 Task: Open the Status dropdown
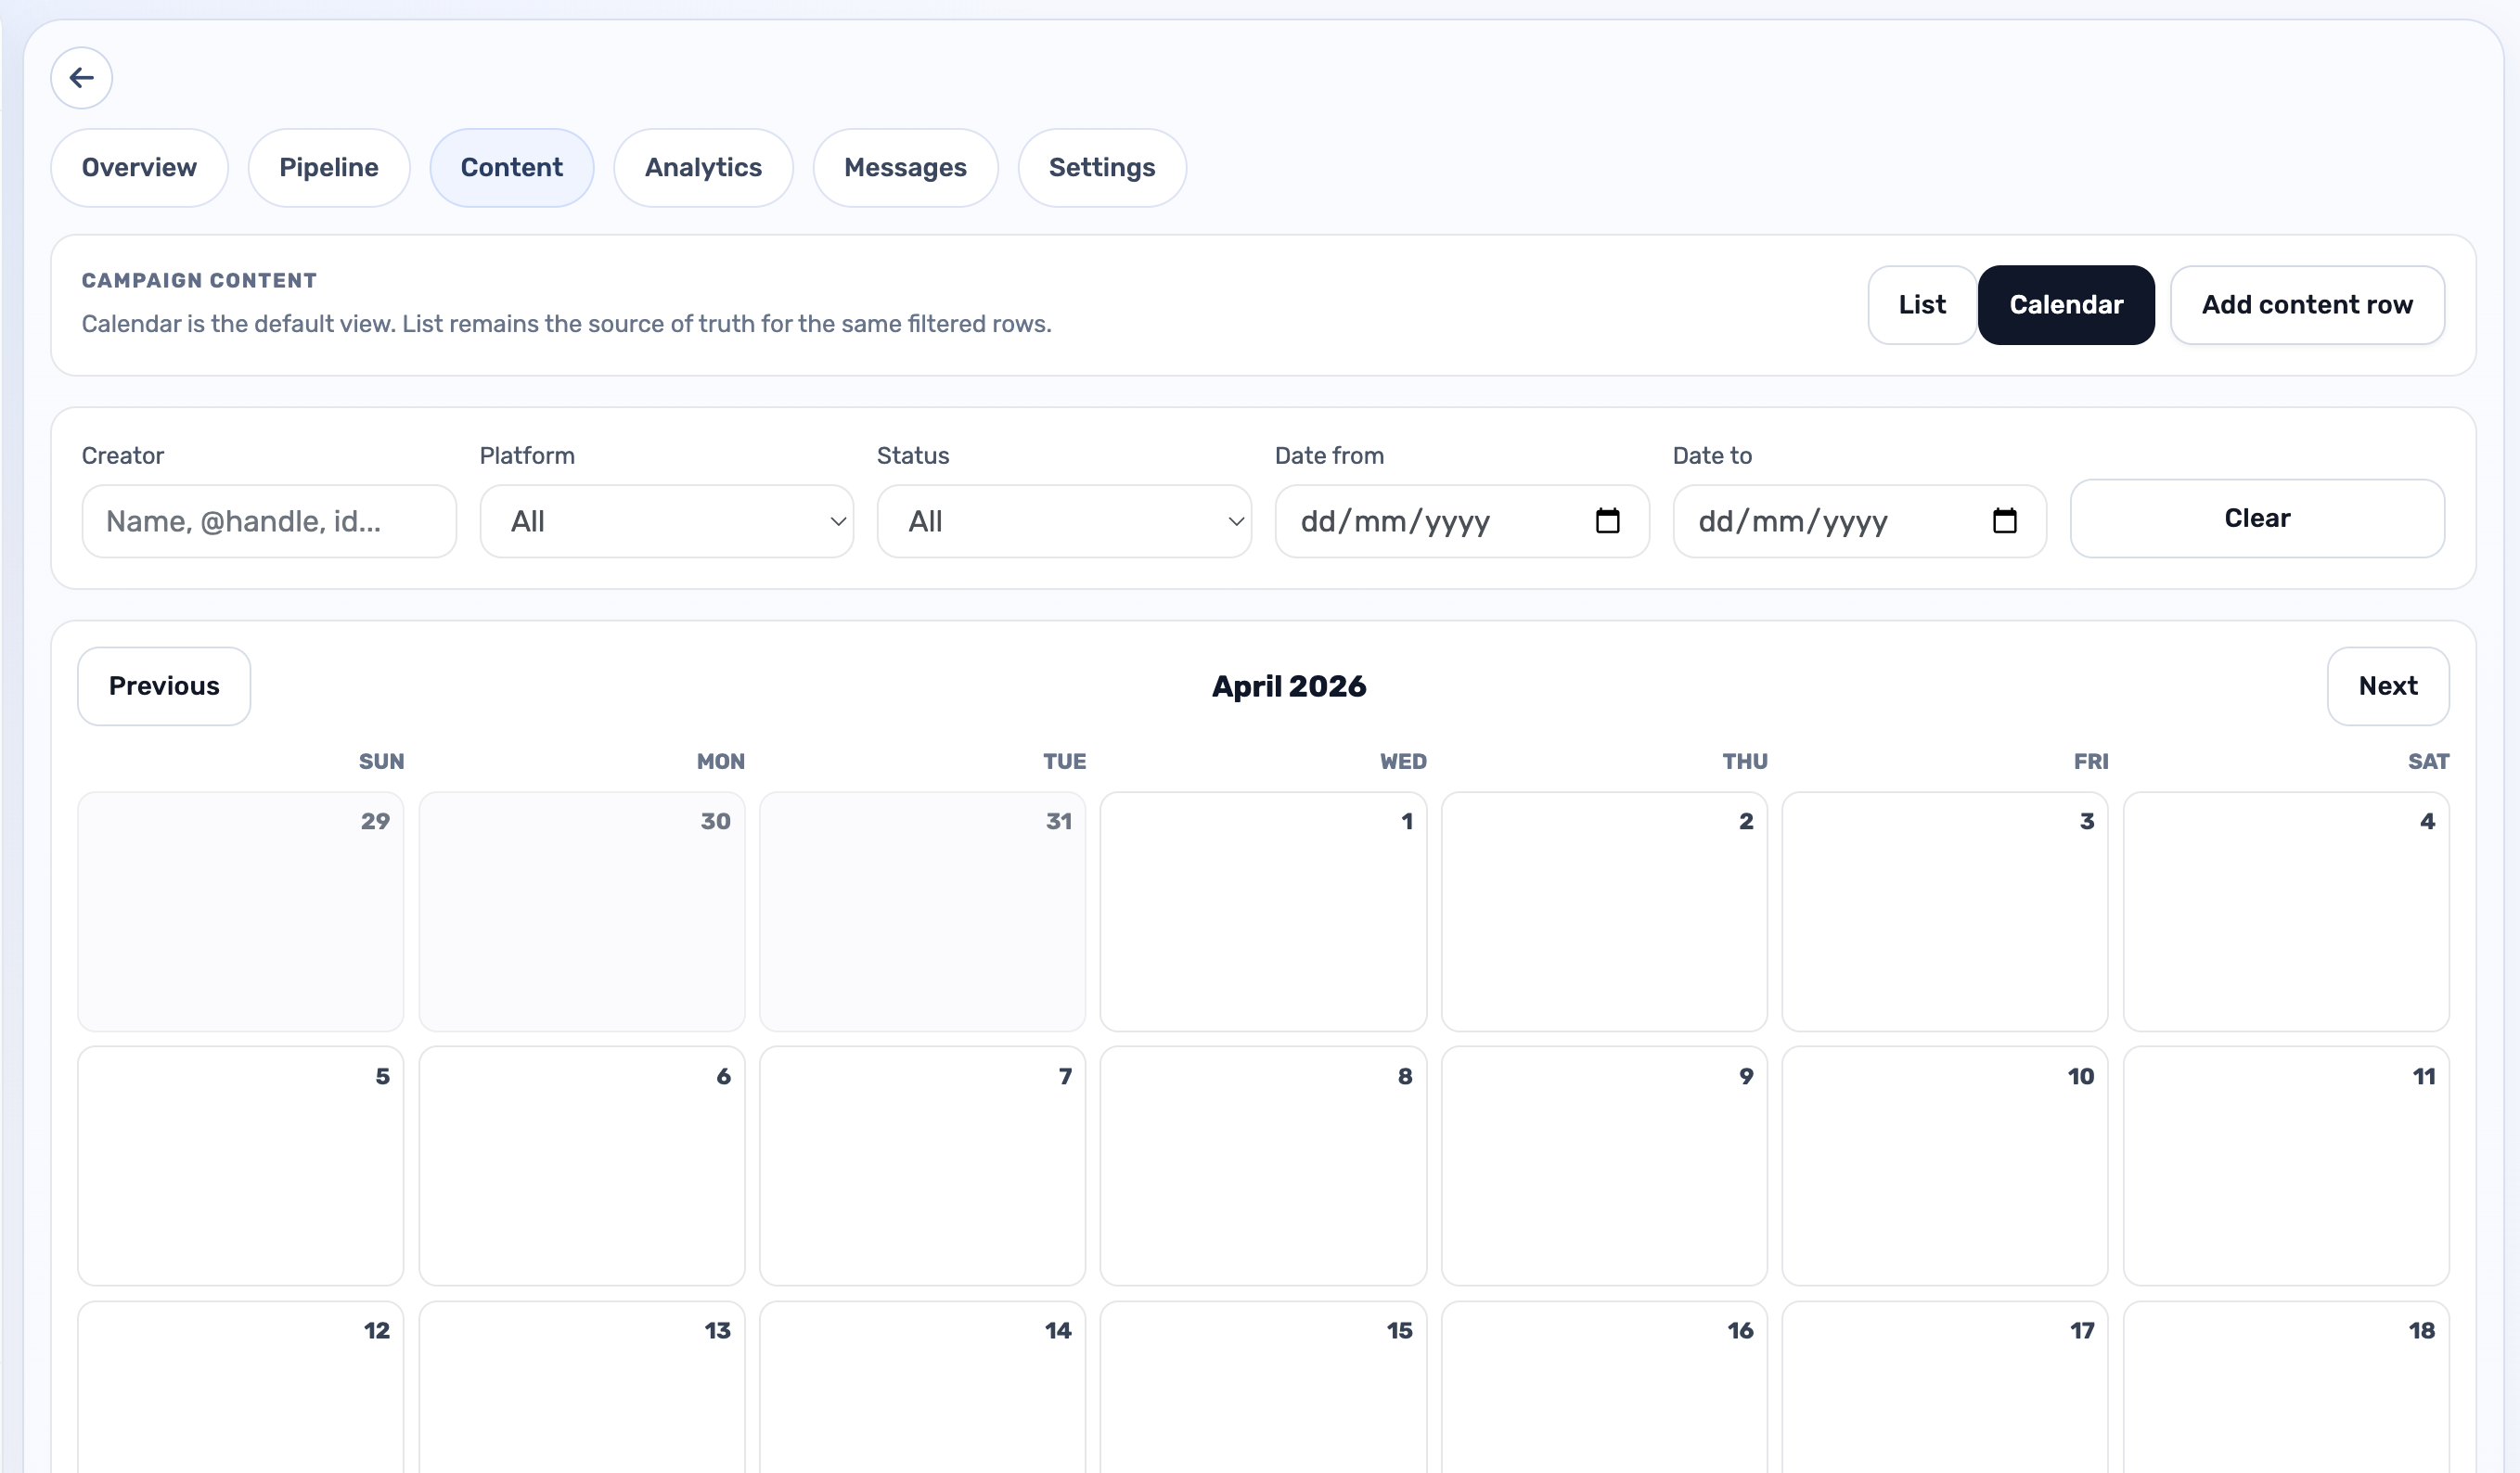(x=1063, y=521)
